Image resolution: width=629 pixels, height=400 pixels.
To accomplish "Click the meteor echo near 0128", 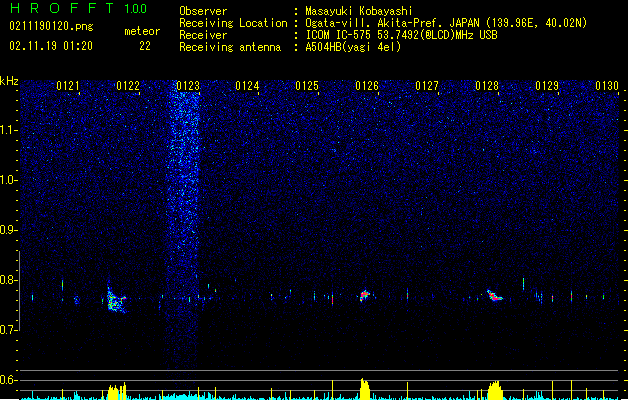I will (x=494, y=296).
